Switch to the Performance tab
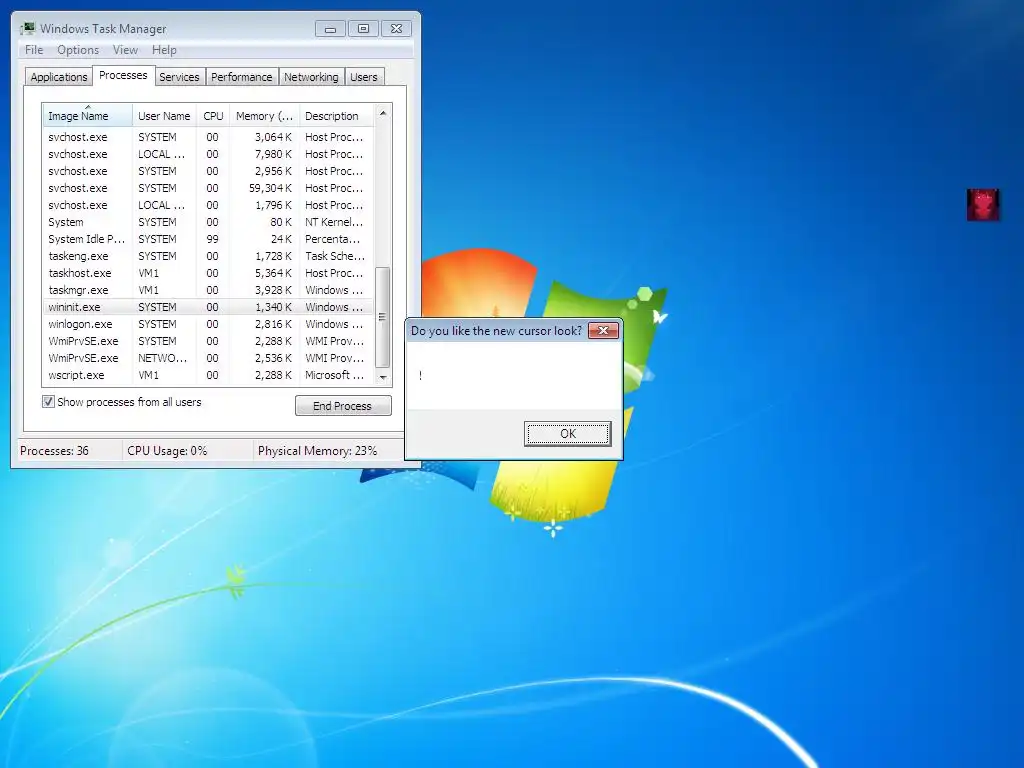The image size is (1024, 768). tap(242, 77)
